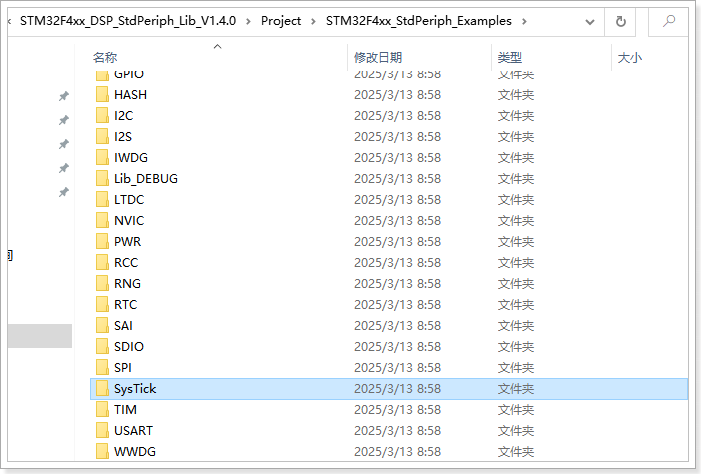Select the I2C folder name
The width and height of the screenshot is (701, 474).
[123, 115]
